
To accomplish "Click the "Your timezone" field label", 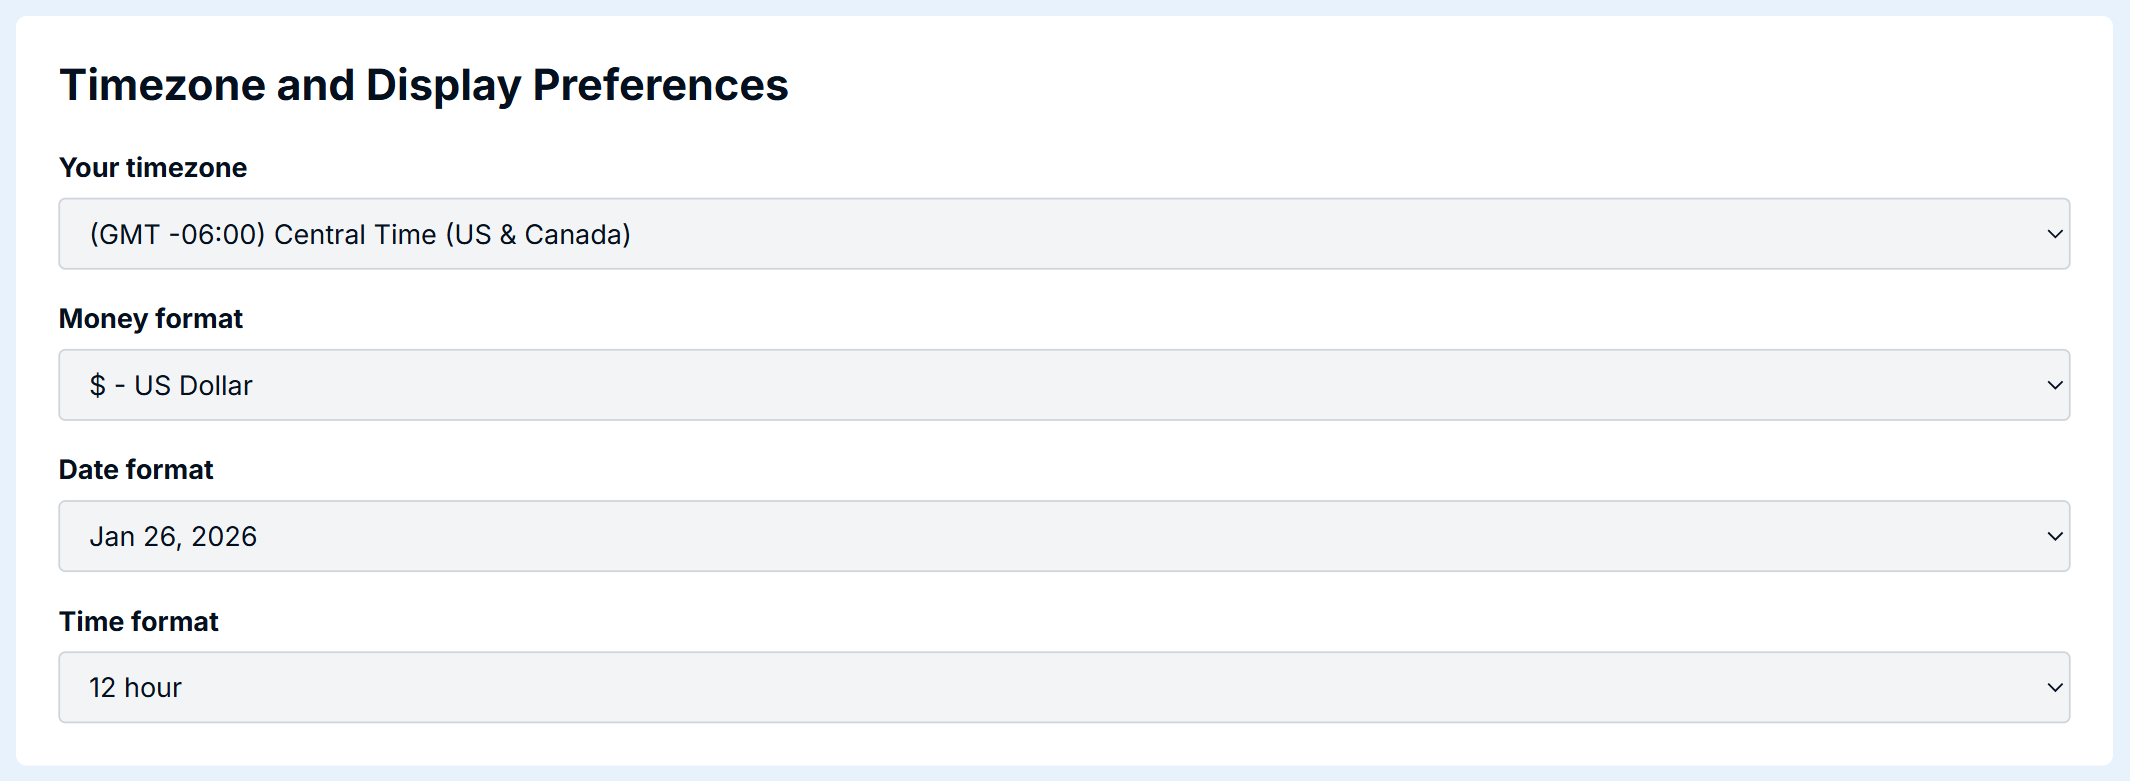I will tap(153, 167).
